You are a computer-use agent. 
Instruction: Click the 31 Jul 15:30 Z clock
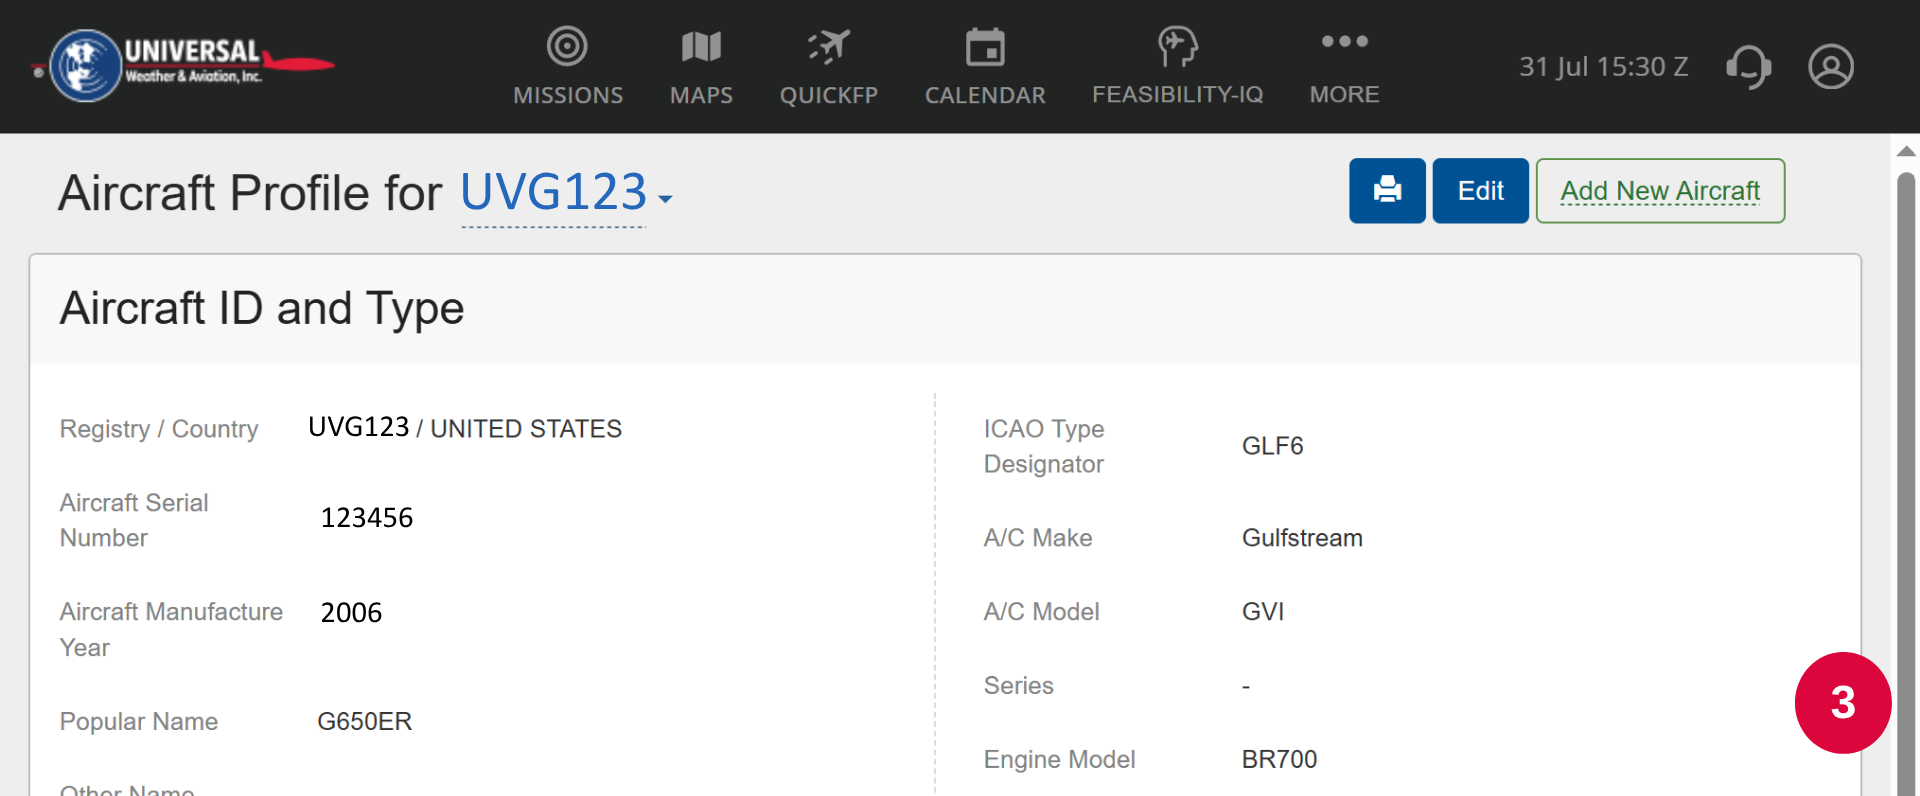coord(1603,67)
